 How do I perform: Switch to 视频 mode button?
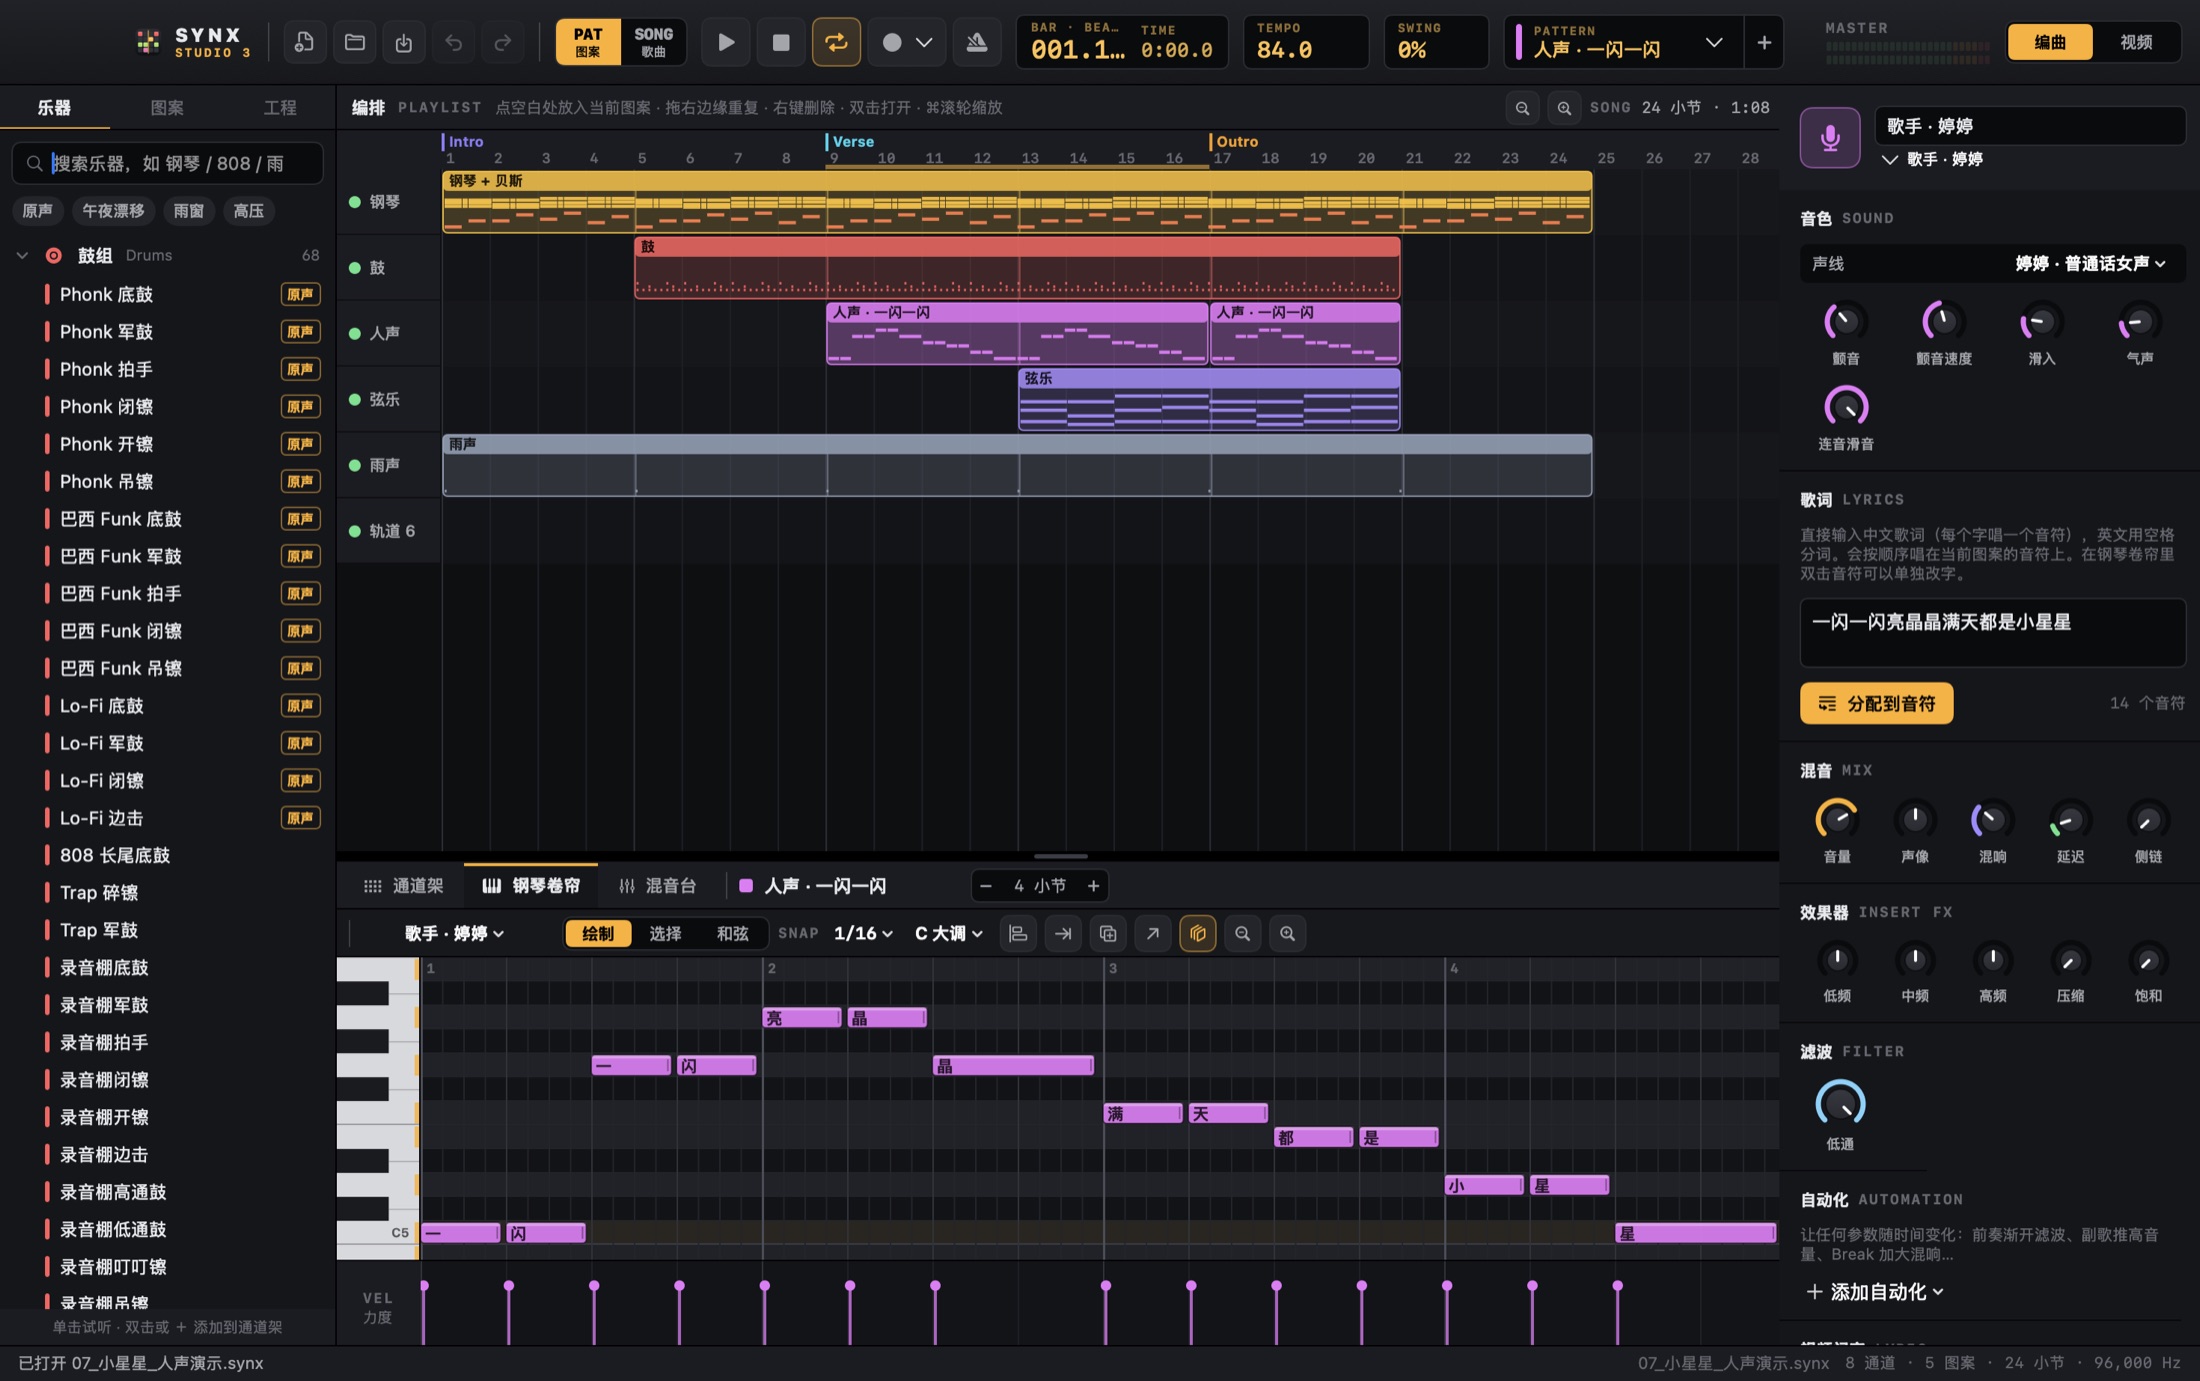tap(2136, 42)
